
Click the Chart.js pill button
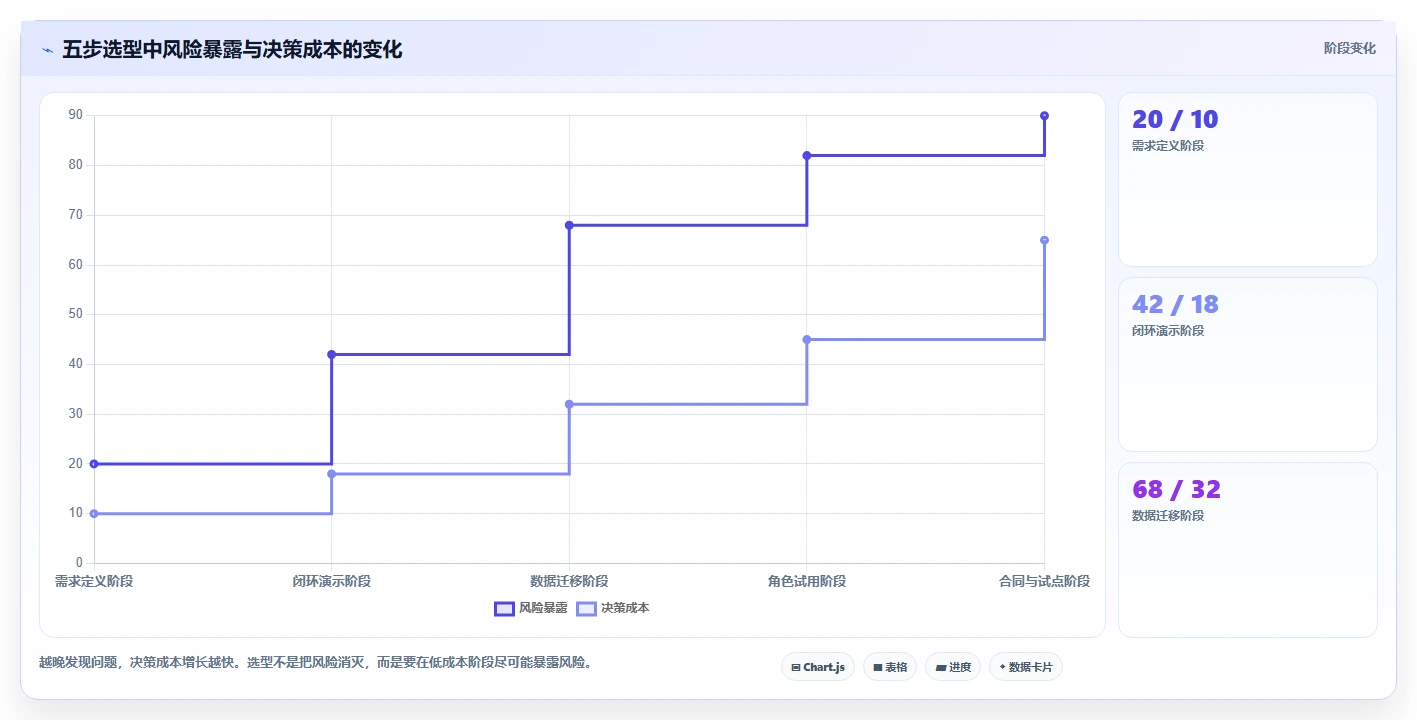818,667
